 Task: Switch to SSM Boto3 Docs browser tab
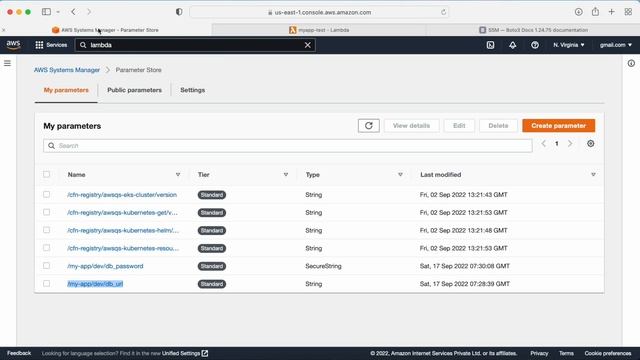point(533,30)
